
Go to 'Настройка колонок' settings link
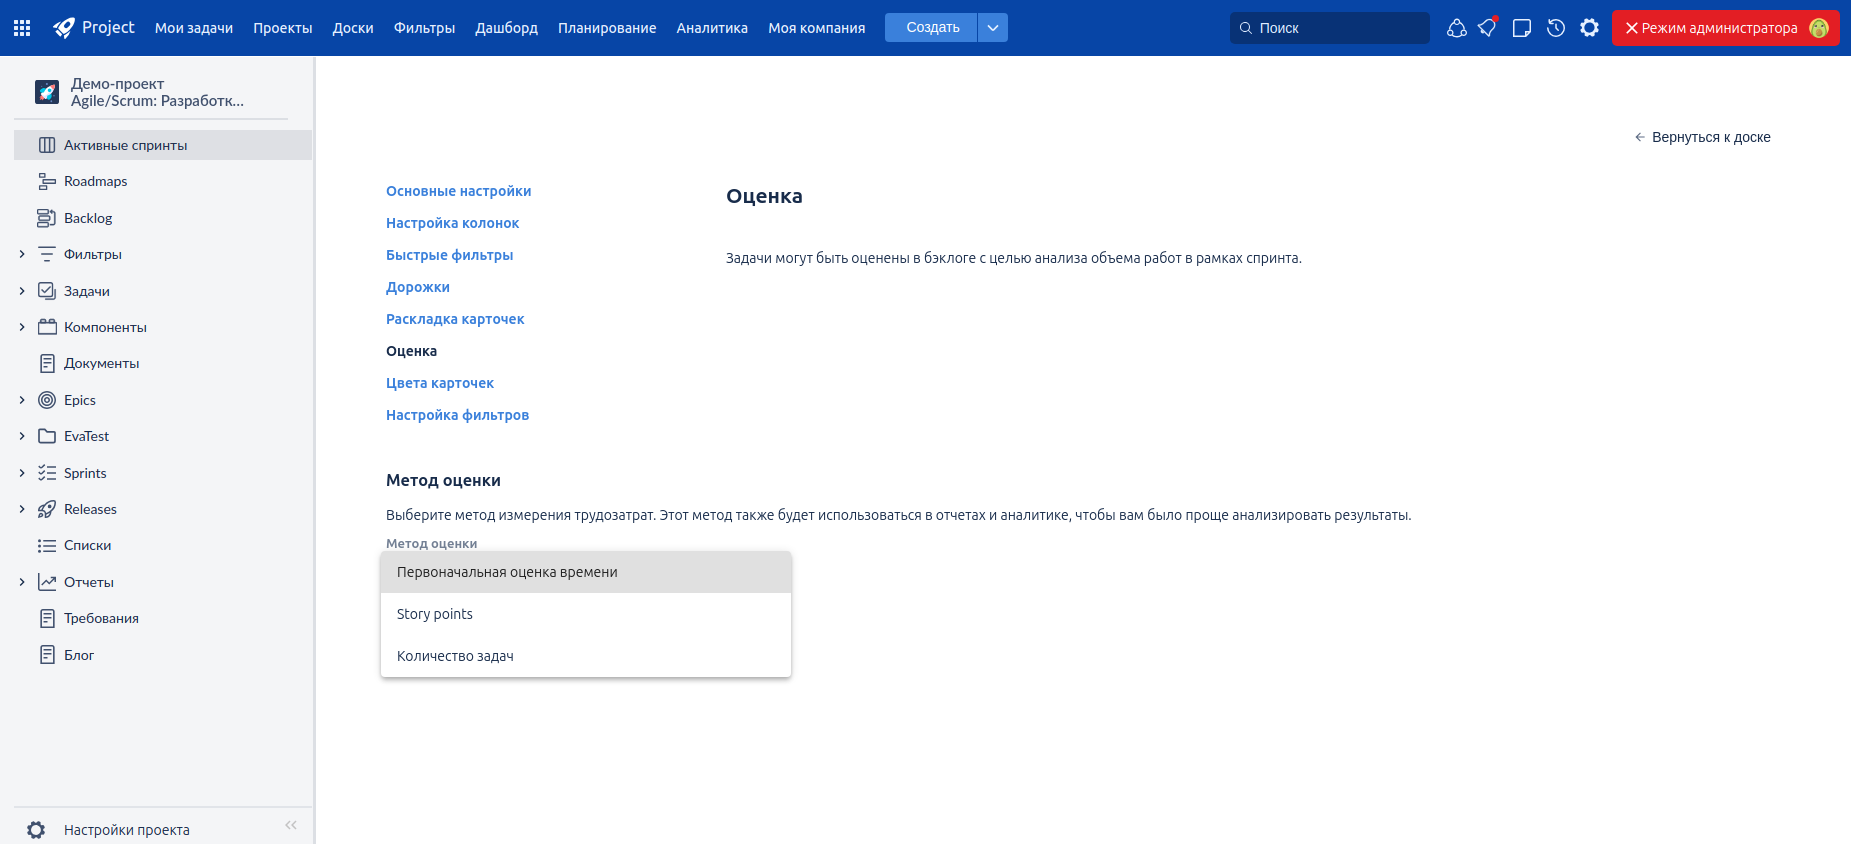pyautogui.click(x=452, y=223)
